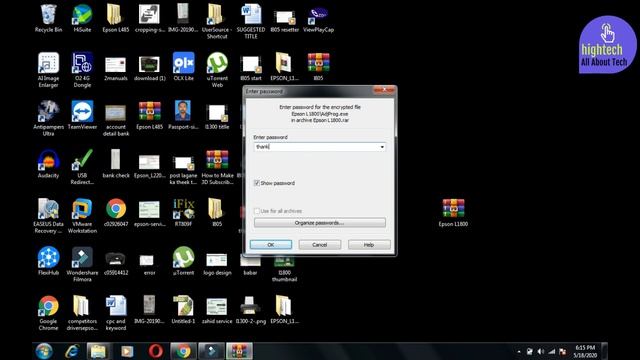Select the Google Chrome desktop shortcut
640x360 pixels.
[x=48, y=312]
